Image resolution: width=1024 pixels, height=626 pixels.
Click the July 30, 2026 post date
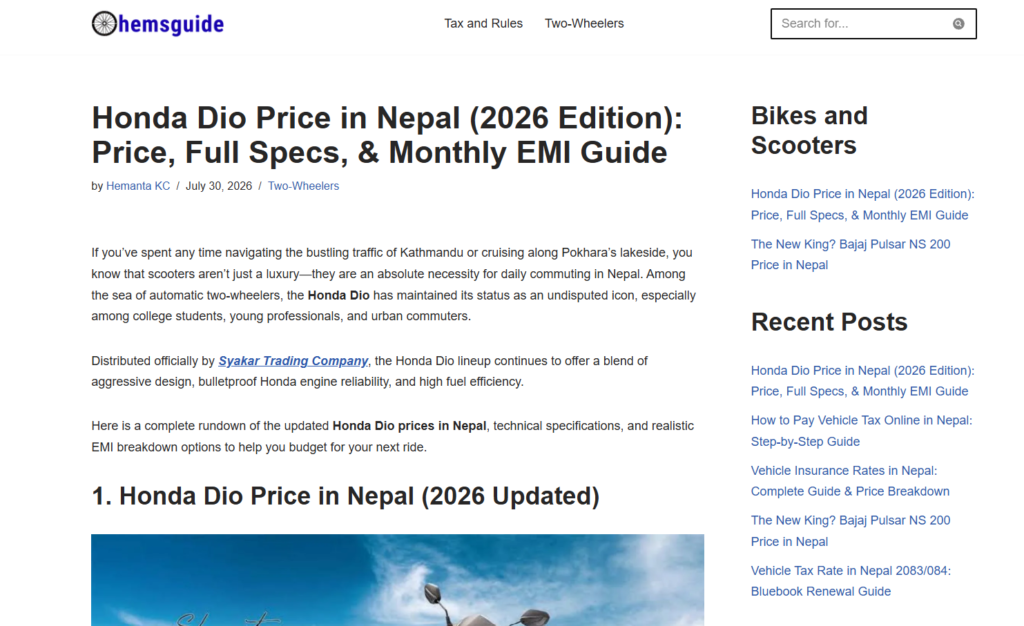219,186
